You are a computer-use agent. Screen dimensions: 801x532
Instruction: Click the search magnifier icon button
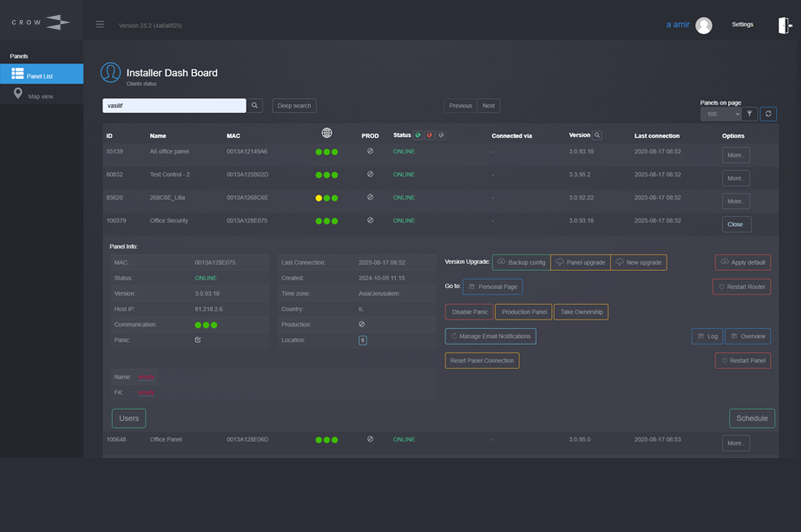(x=256, y=105)
